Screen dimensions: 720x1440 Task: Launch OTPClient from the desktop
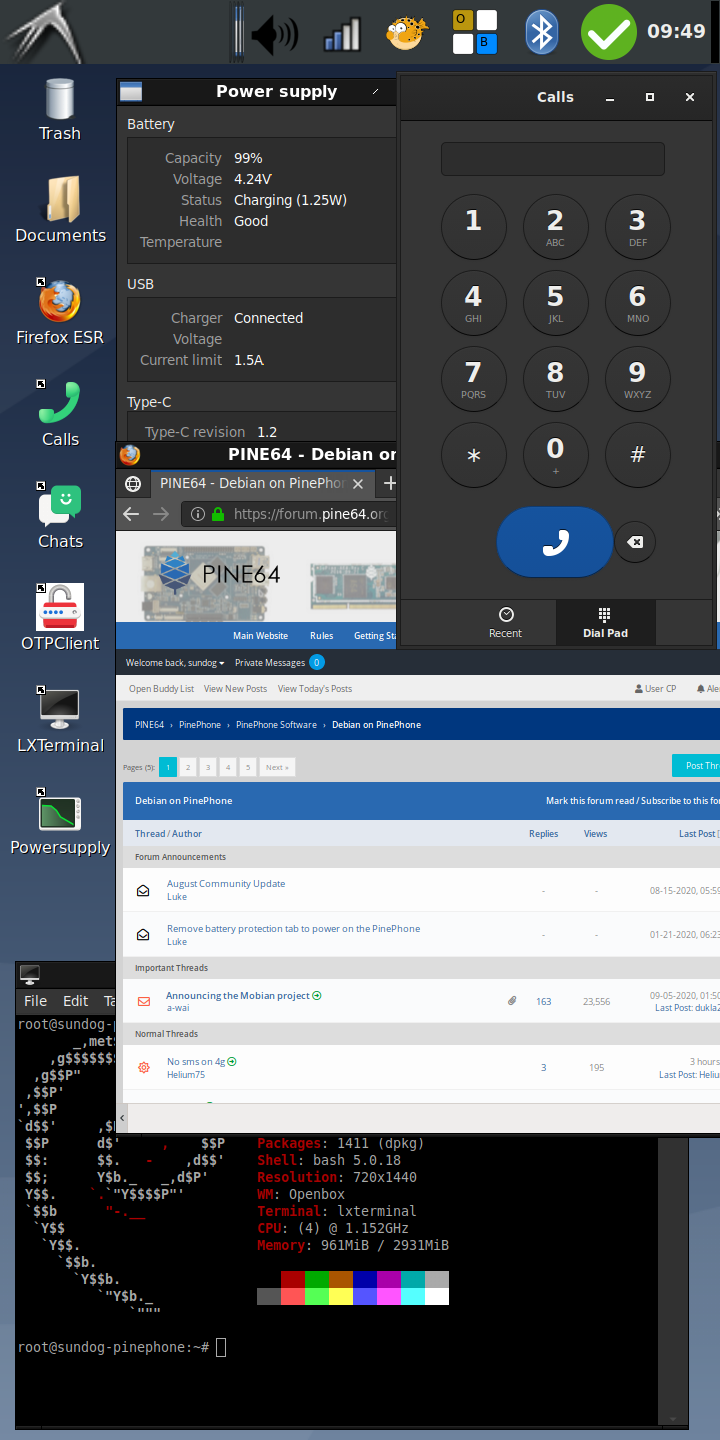click(x=60, y=618)
